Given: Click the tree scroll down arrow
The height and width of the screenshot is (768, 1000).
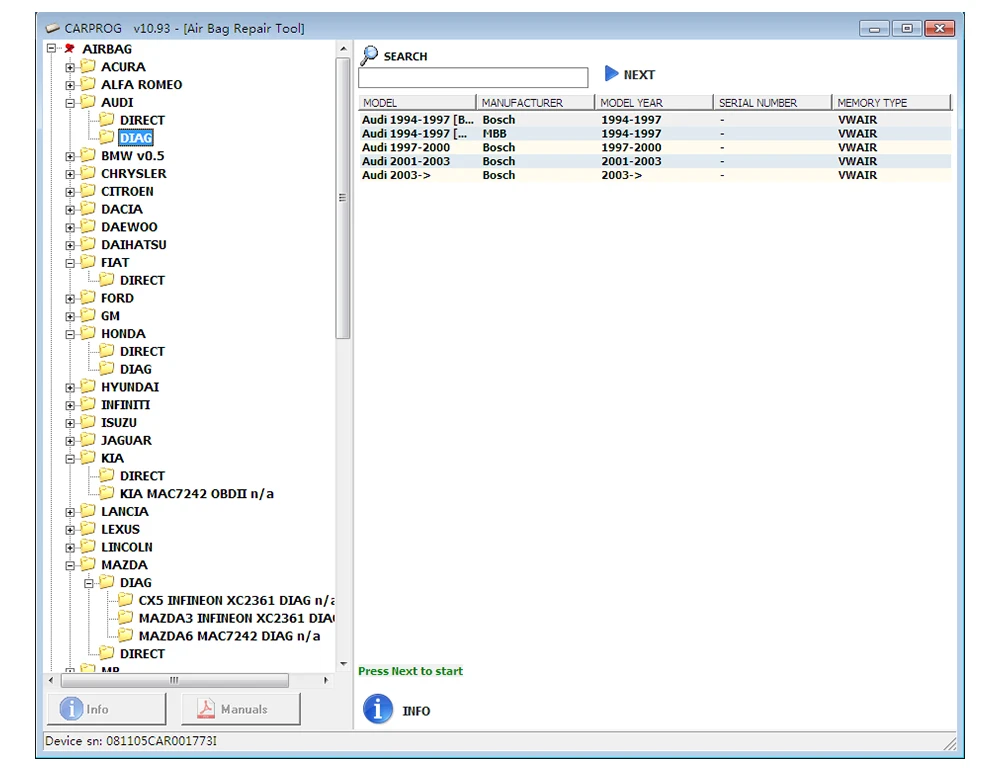Looking at the screenshot, I should click(x=344, y=664).
